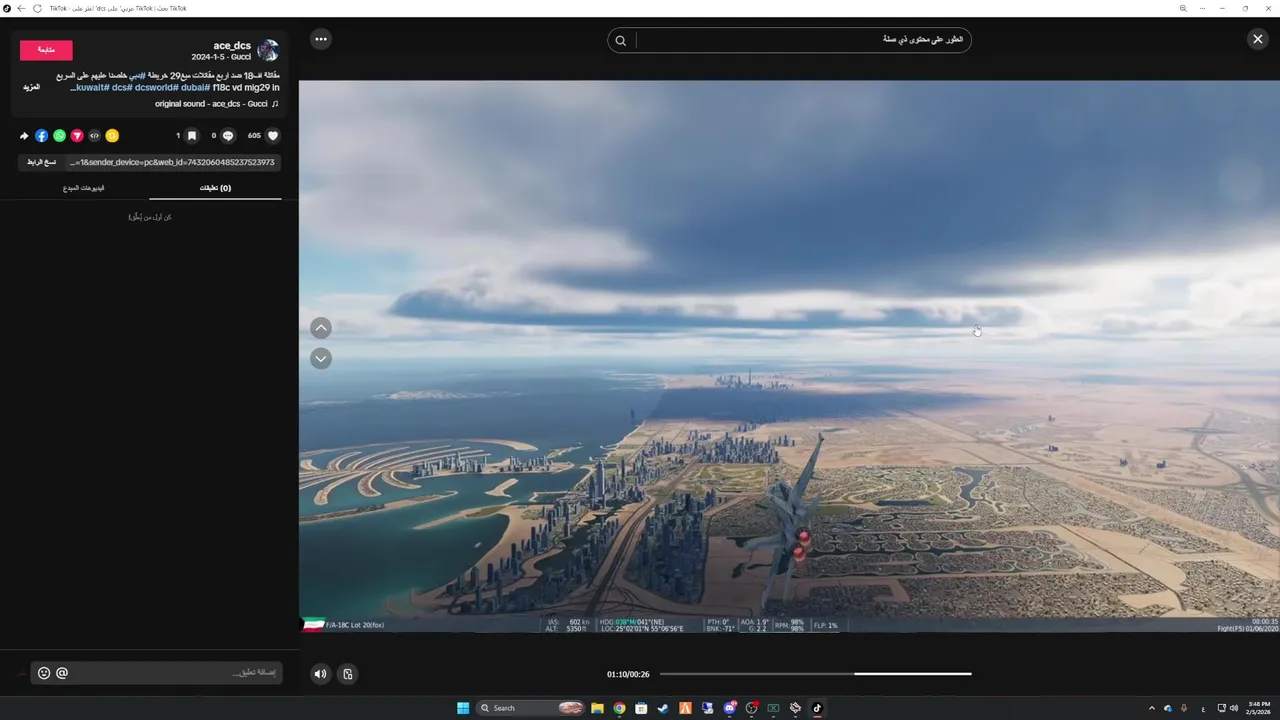Open the ace_dcs profile avatar
The width and height of the screenshot is (1280, 720).
click(268, 51)
